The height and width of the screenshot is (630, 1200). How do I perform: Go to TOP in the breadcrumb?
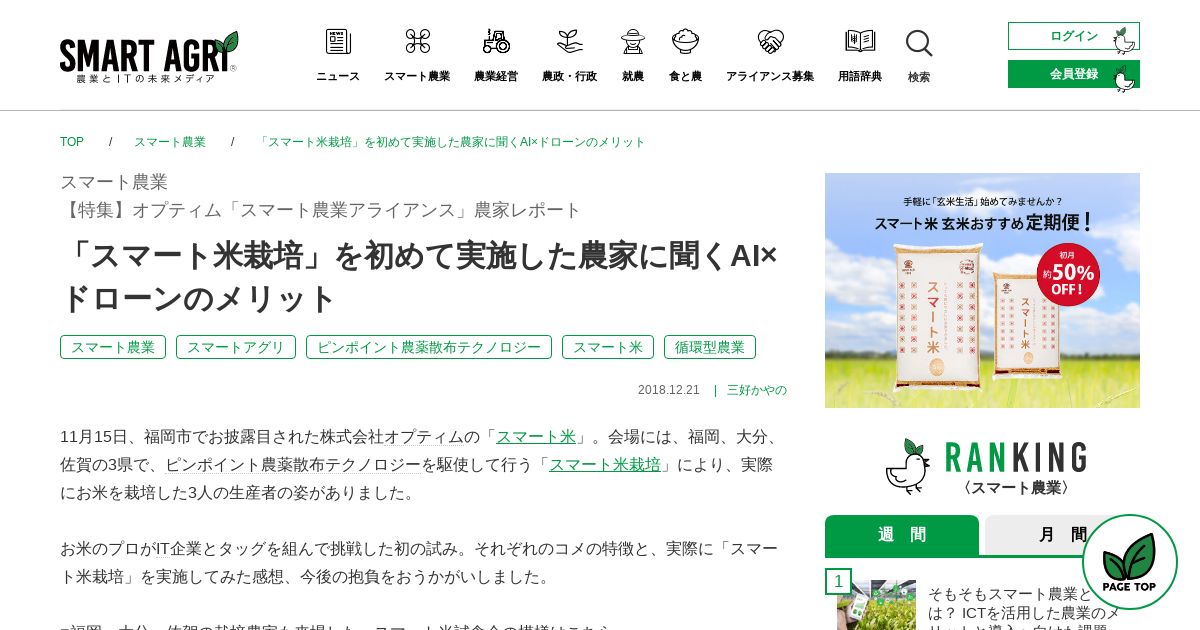tap(72, 142)
